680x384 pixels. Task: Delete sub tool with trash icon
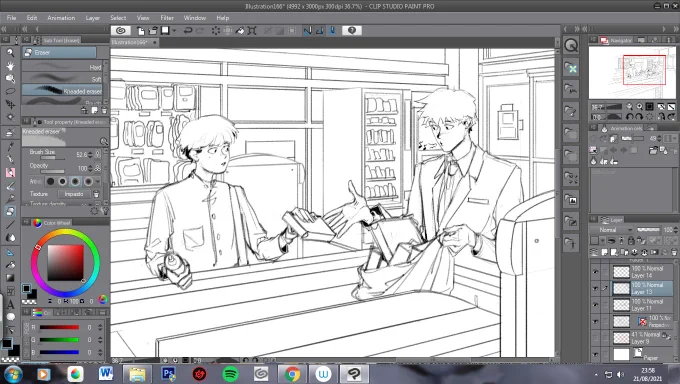(x=104, y=110)
